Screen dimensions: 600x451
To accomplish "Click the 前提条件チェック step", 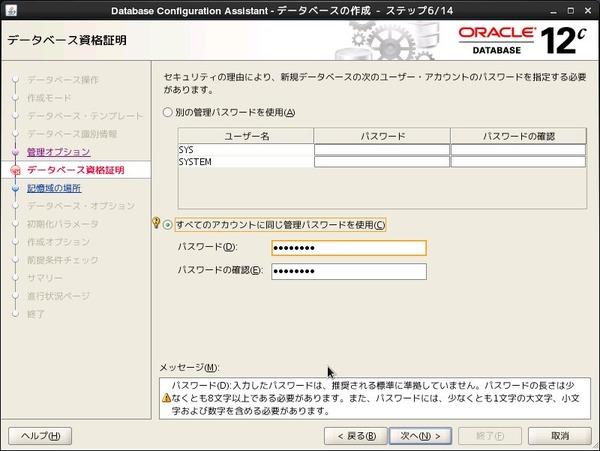I will (63, 260).
